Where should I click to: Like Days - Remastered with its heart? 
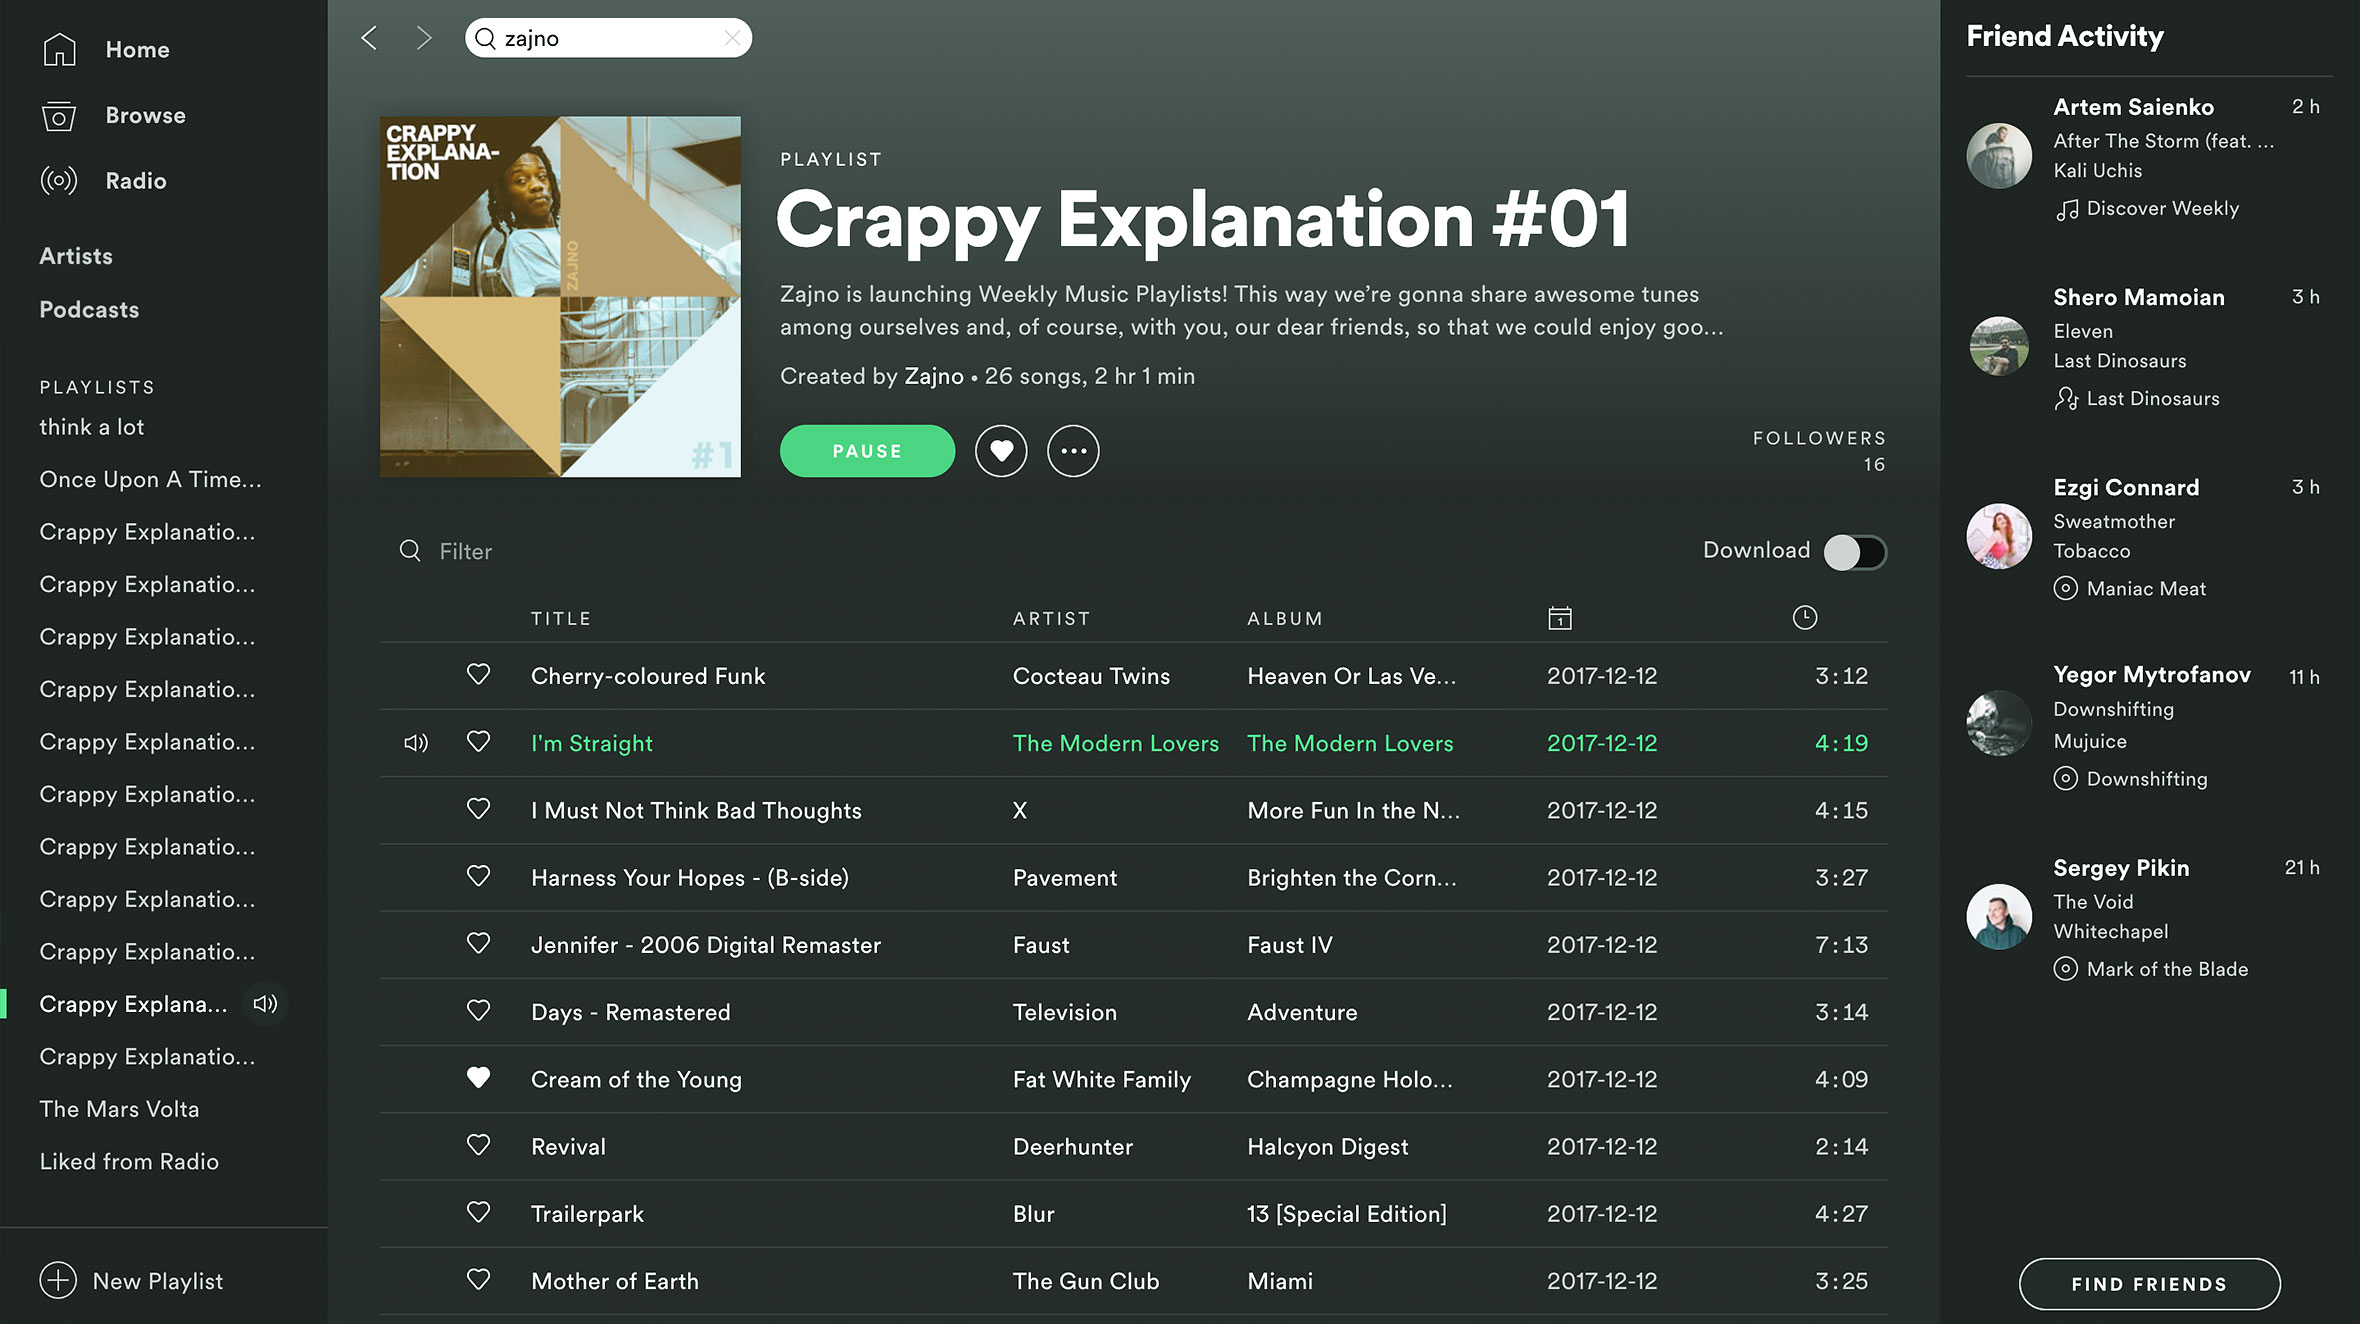(x=479, y=1011)
